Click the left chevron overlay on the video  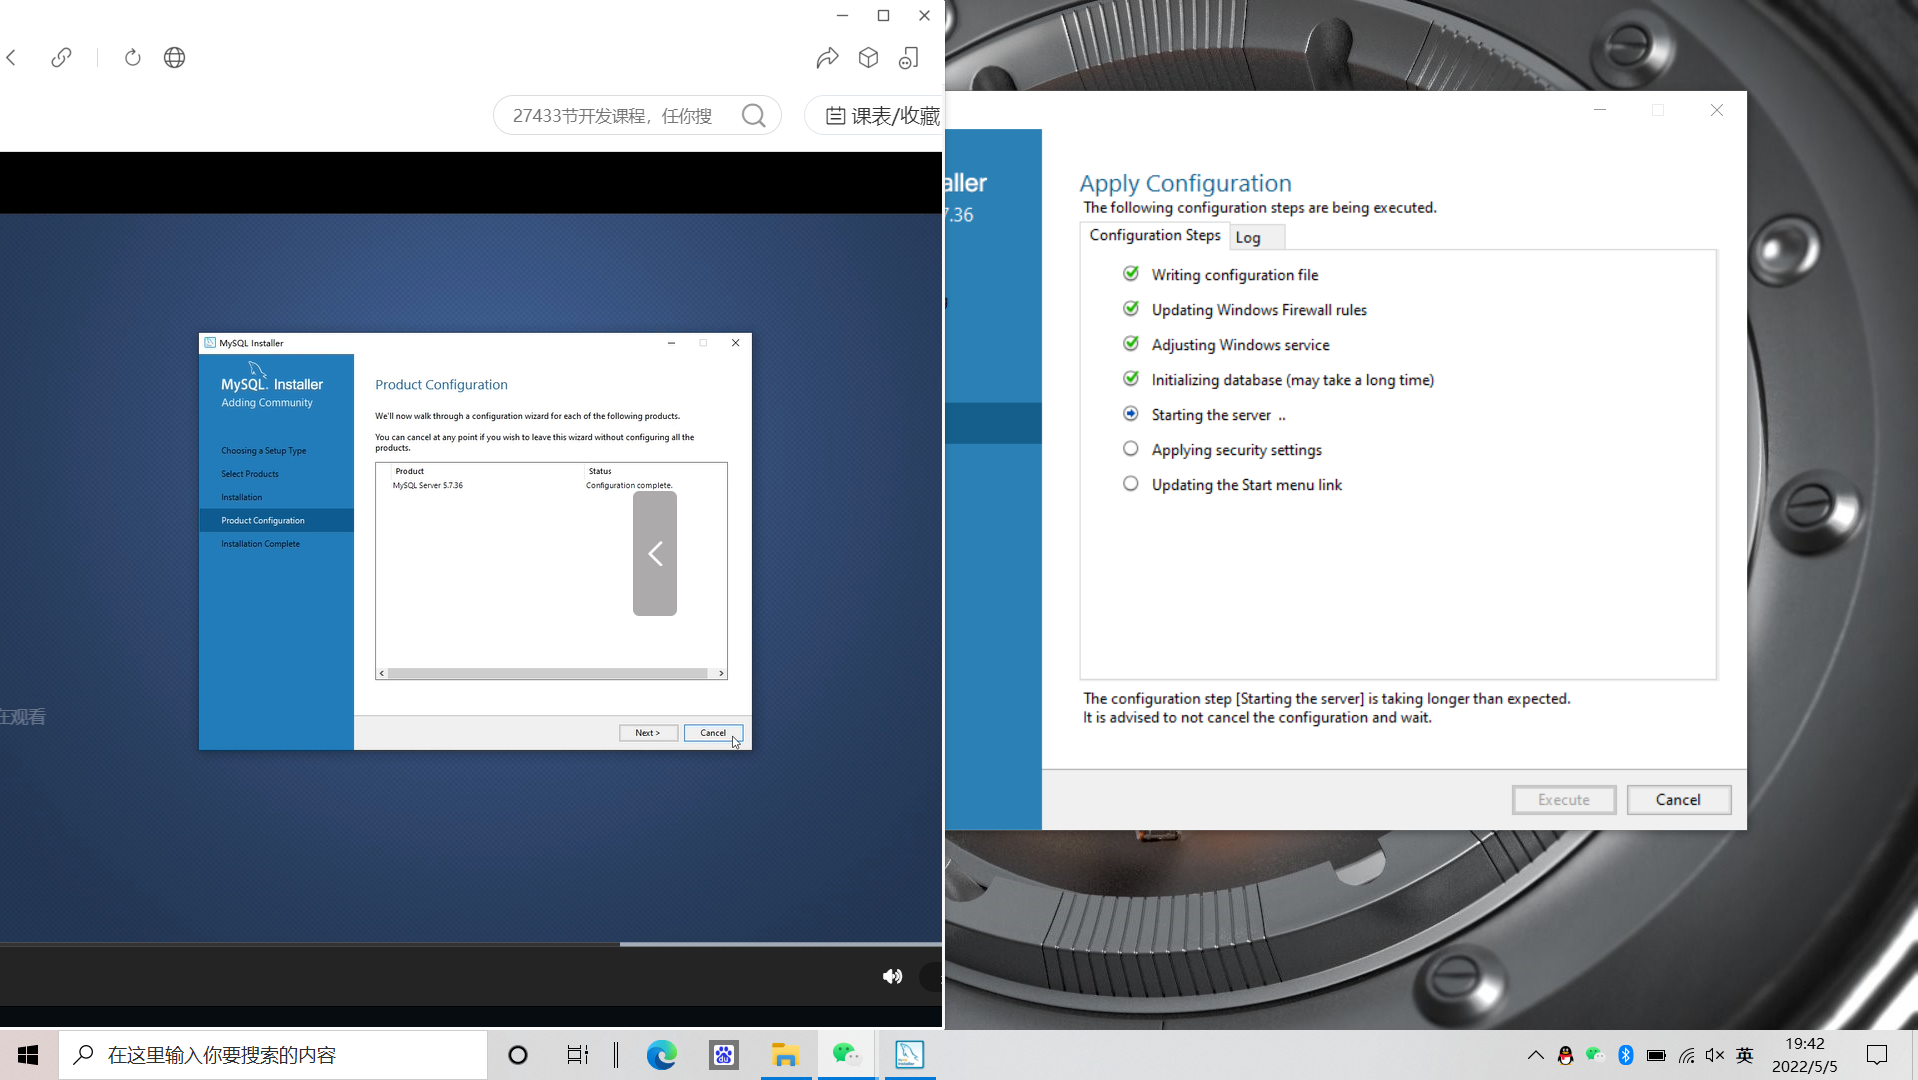[x=655, y=553]
